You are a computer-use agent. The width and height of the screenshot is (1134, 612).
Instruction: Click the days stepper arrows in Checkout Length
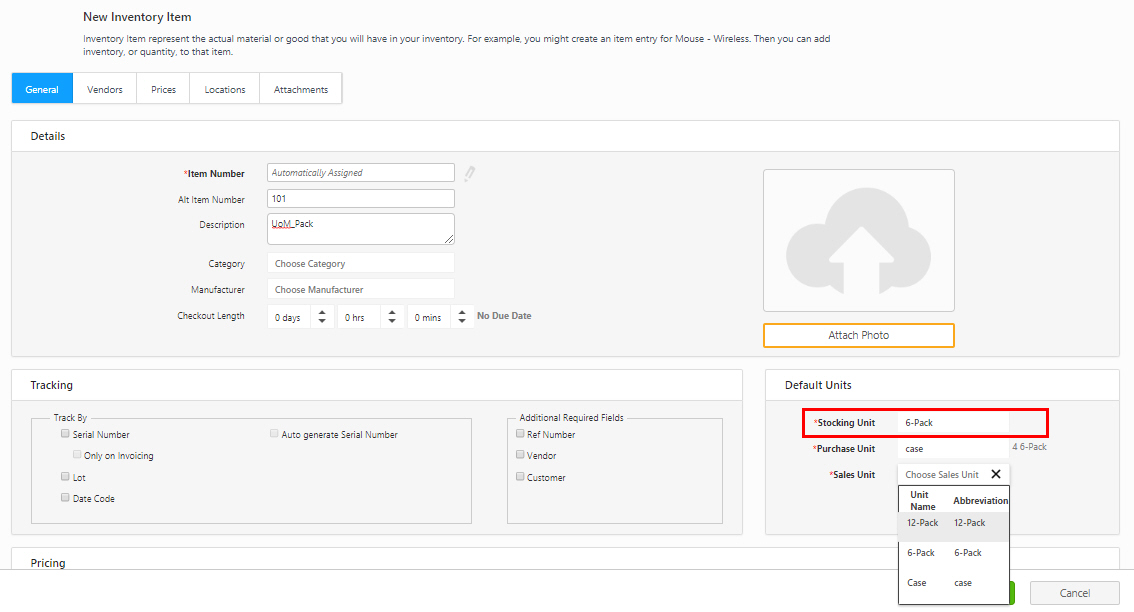point(322,317)
